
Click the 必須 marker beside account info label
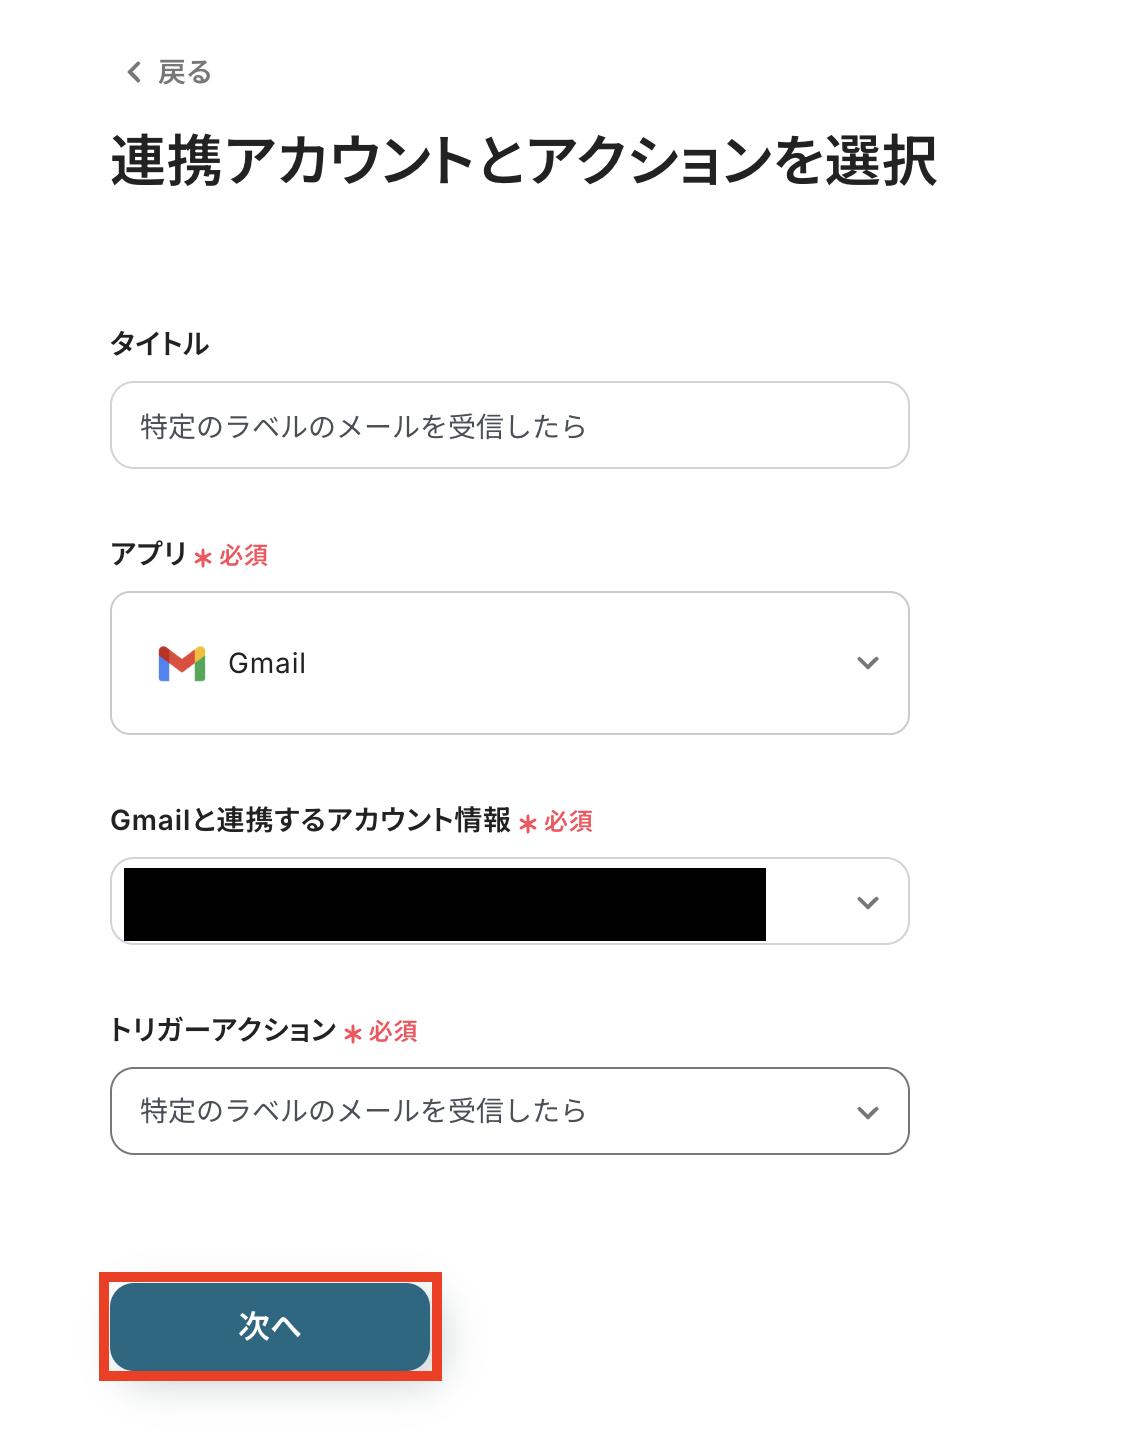[x=569, y=822]
